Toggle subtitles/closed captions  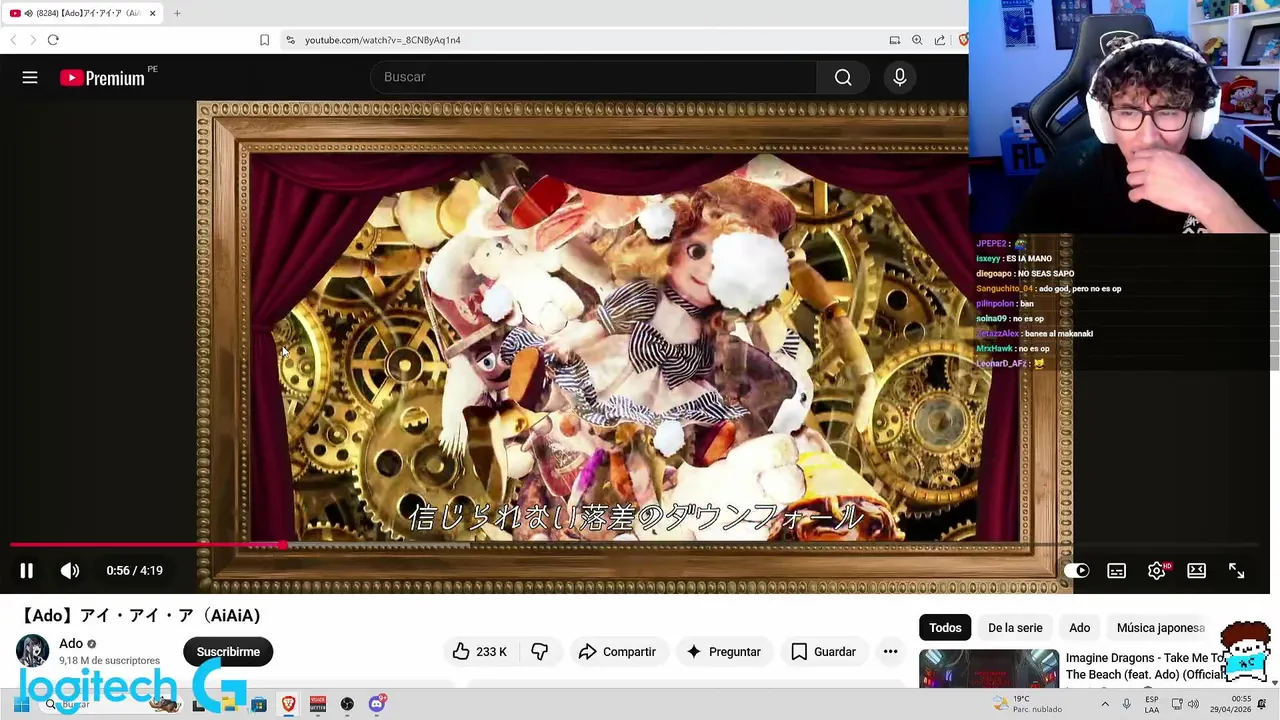1116,570
